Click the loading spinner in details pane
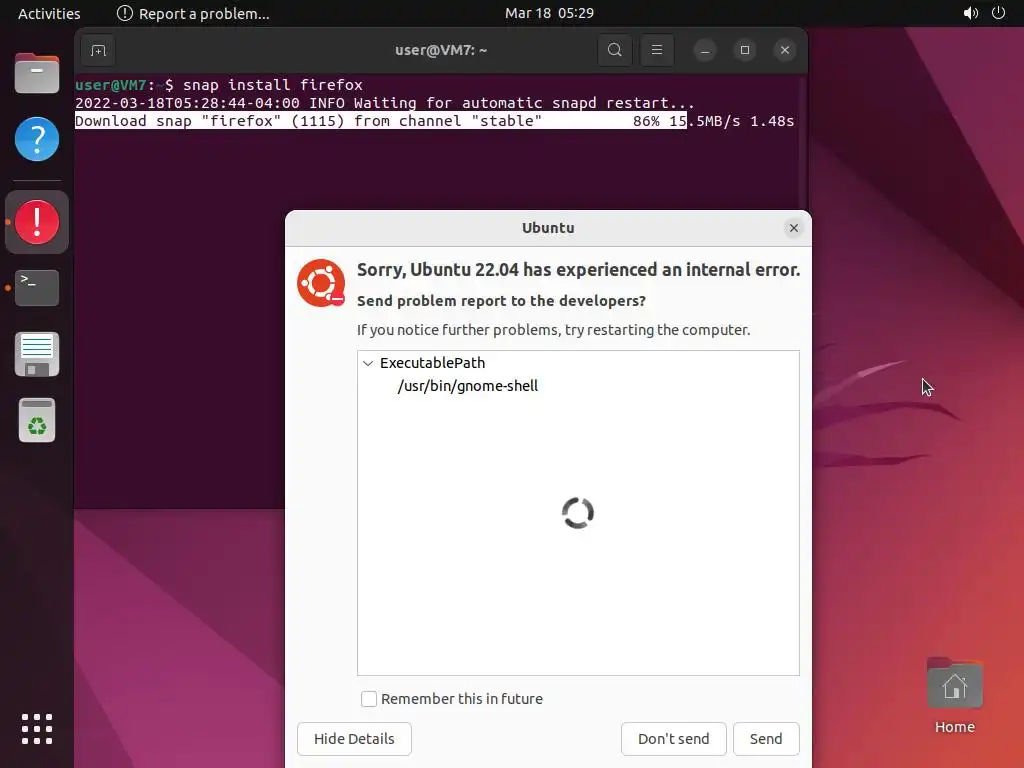The image size is (1024, 768). pyautogui.click(x=578, y=513)
